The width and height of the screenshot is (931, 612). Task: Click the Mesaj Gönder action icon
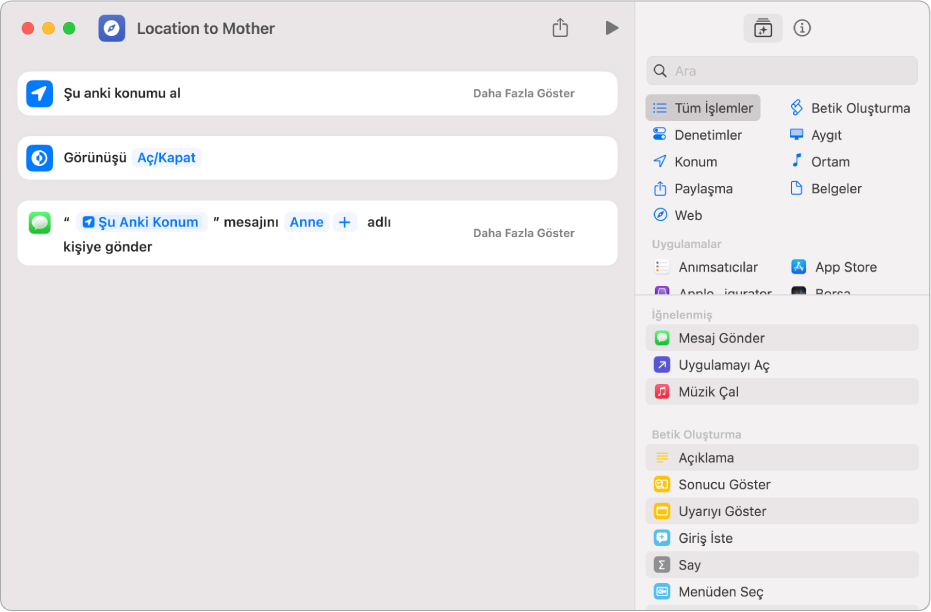point(662,338)
